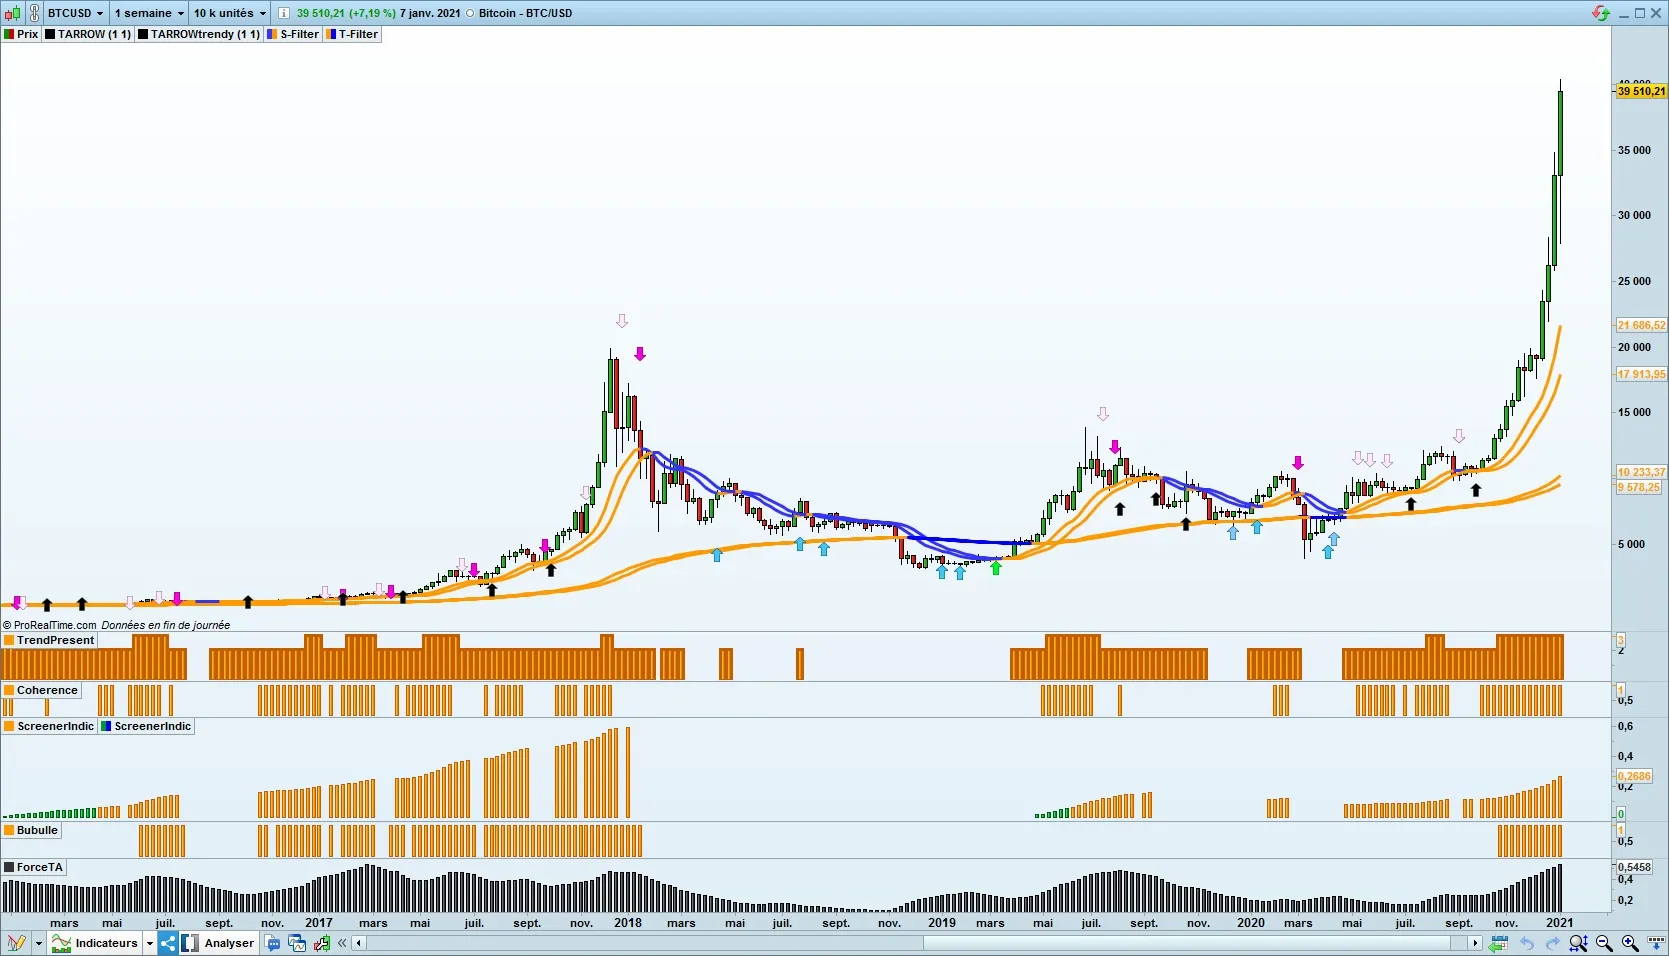Select the circle beside Bitcoin - BTC/USD
This screenshot has width=1669, height=956.
[470, 13]
